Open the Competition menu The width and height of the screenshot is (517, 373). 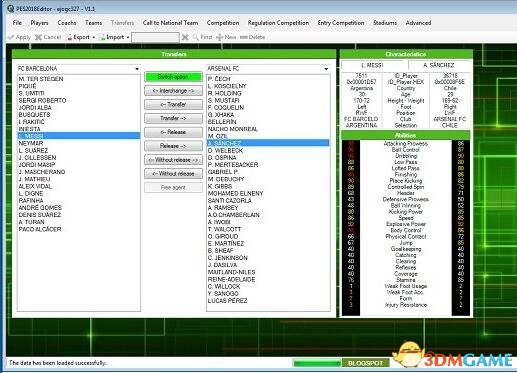click(x=223, y=23)
